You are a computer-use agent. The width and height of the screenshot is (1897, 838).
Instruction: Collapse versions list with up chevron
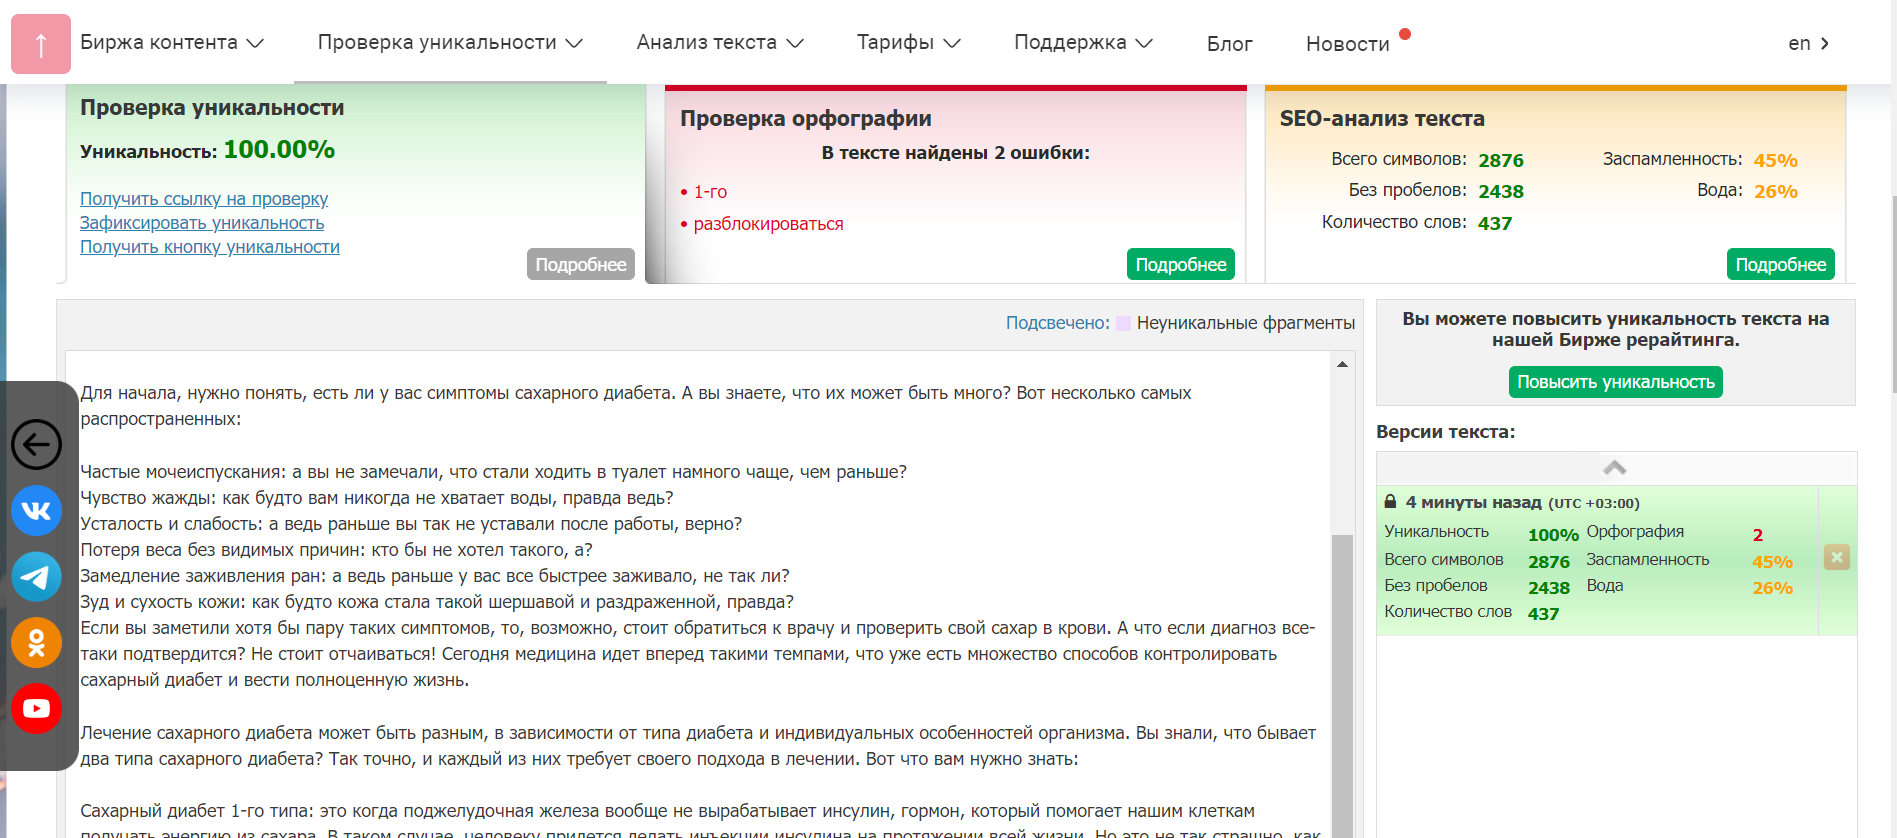1614,468
